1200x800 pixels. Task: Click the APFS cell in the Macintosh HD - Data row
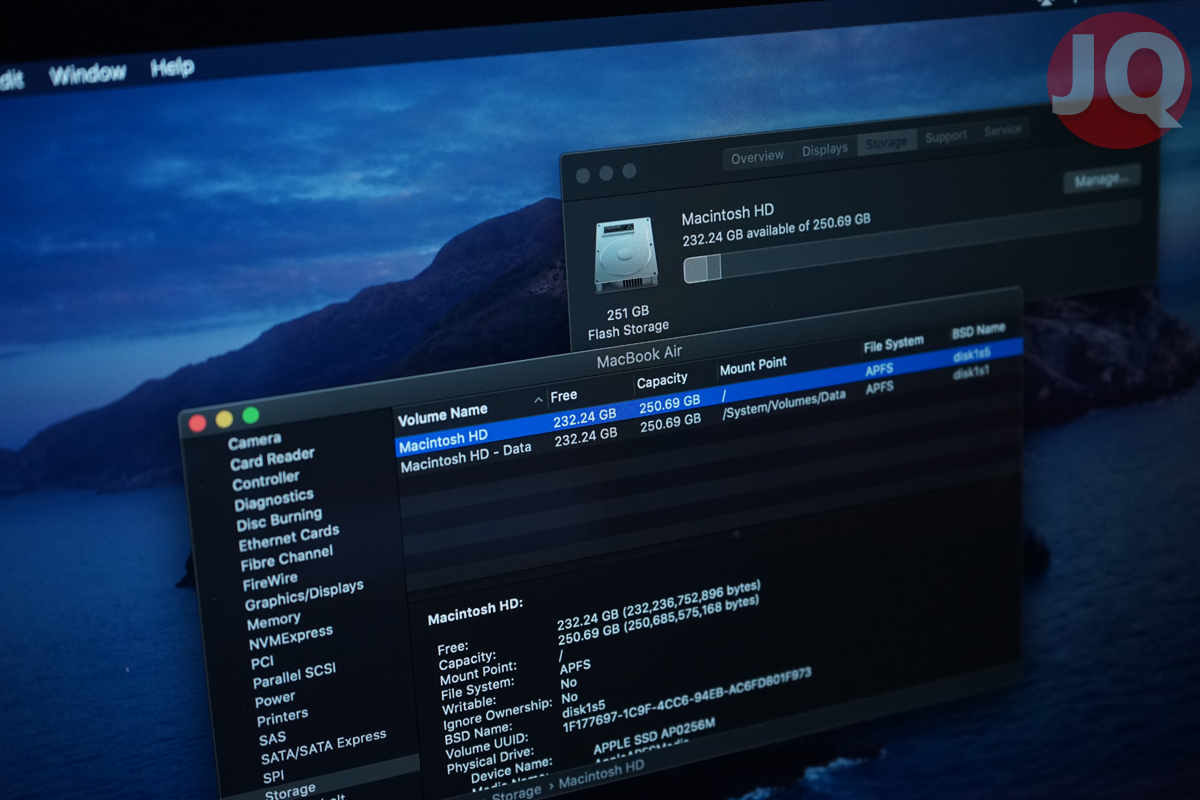[879, 388]
